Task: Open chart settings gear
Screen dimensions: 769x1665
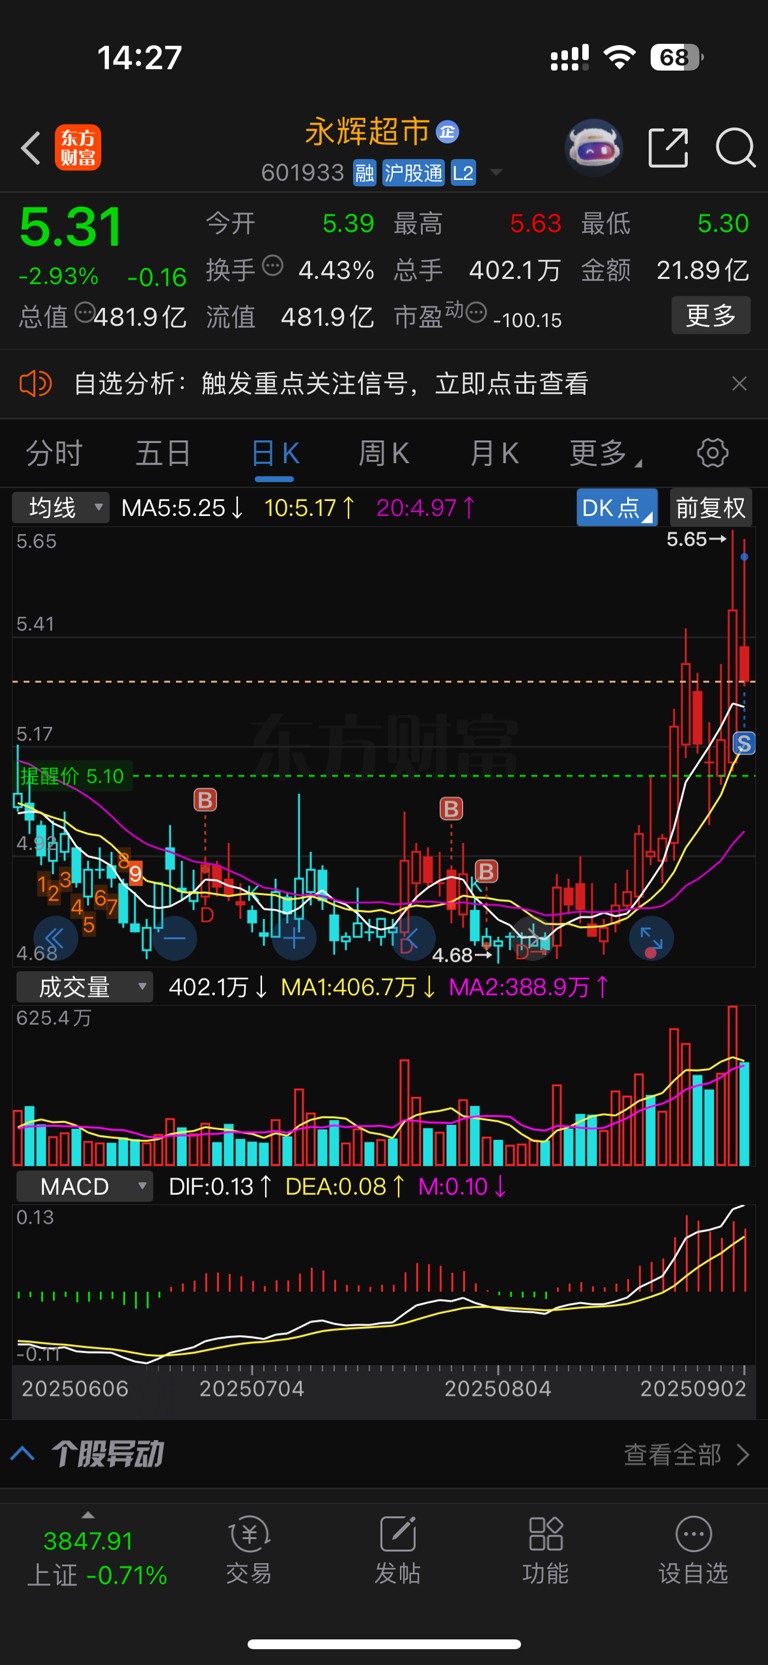Action: (x=712, y=453)
